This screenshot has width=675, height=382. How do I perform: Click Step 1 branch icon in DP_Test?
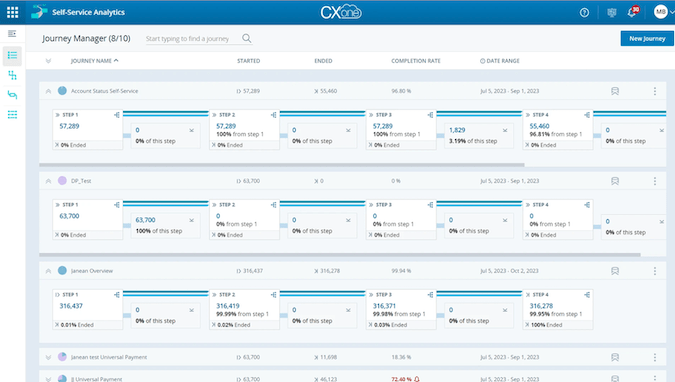click(117, 205)
